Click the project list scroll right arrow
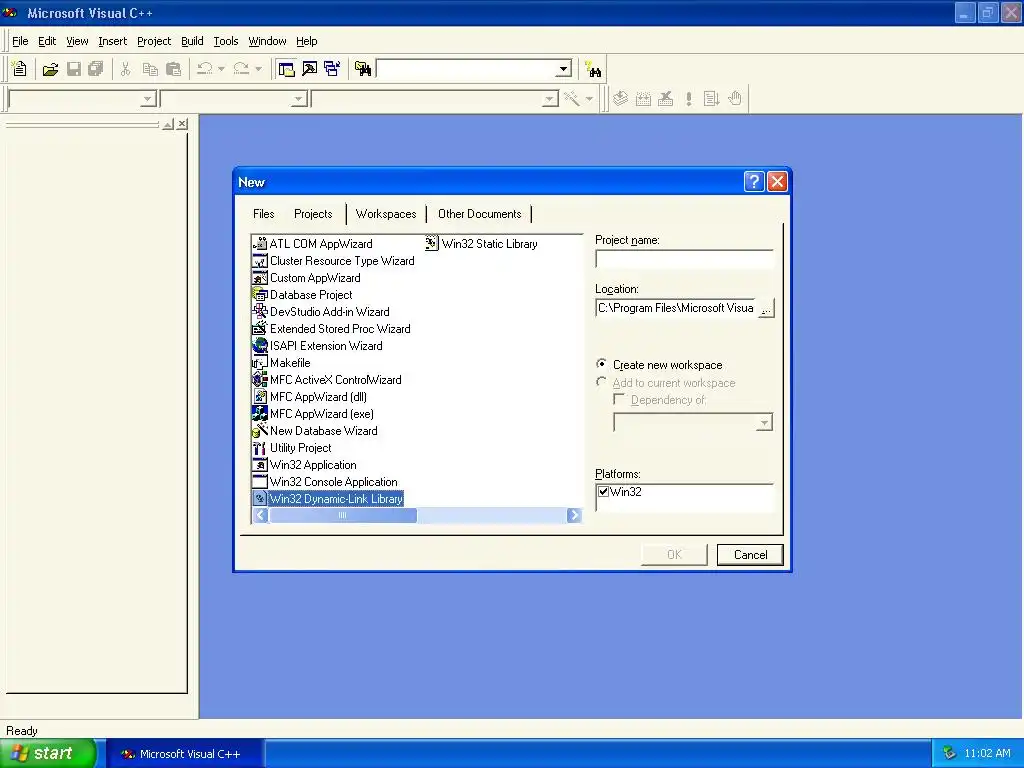The width and height of the screenshot is (1024, 768). pos(574,515)
